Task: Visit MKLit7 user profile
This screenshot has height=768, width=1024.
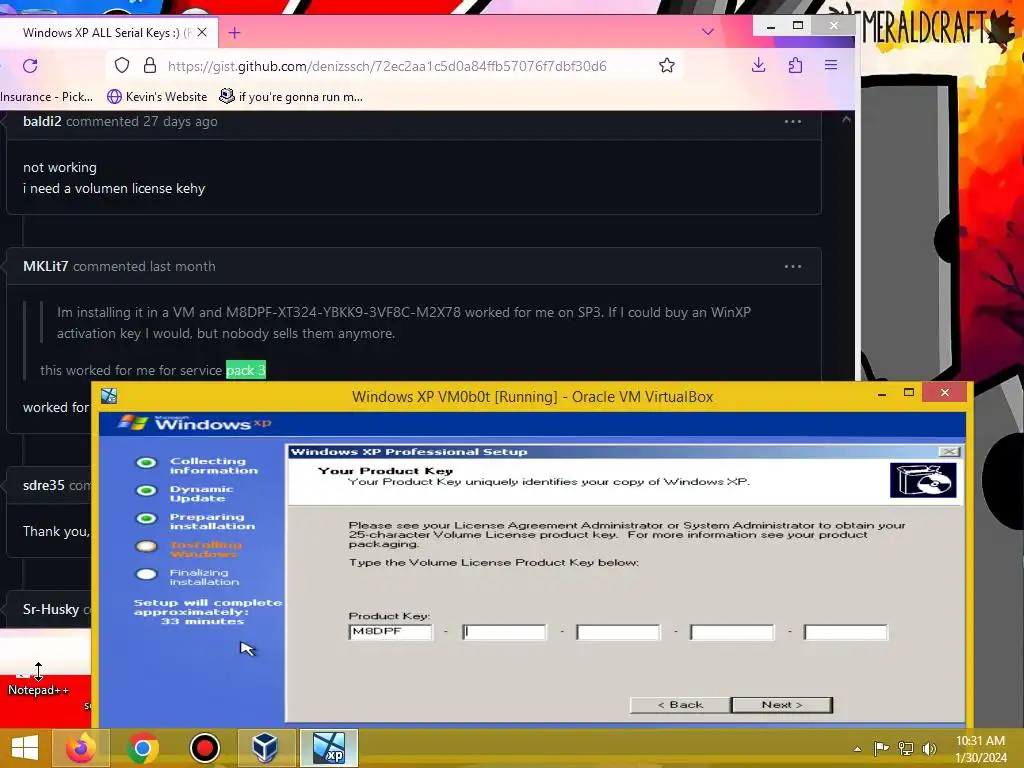Action: [45, 266]
